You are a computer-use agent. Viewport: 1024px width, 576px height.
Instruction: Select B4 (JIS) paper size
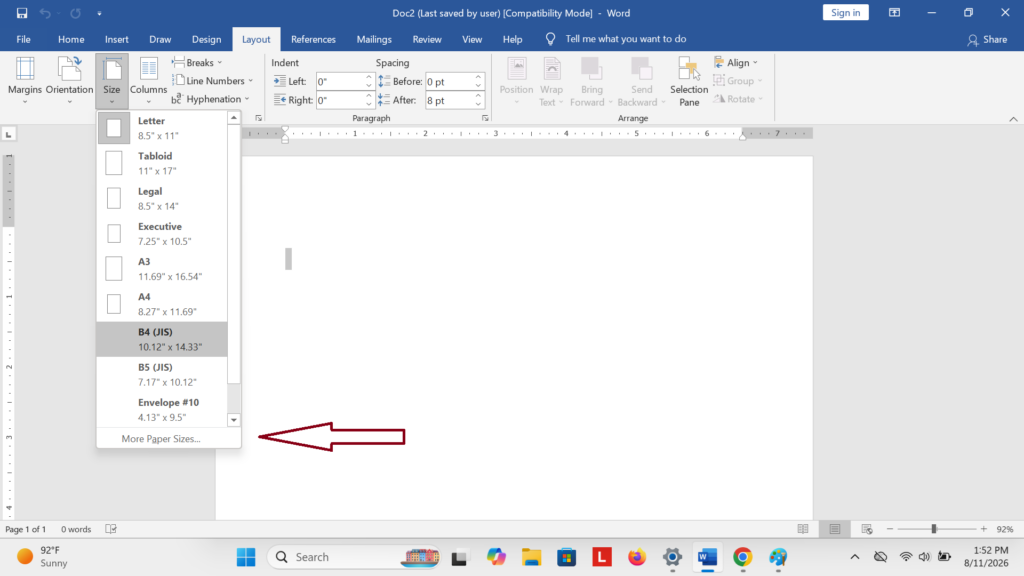pyautogui.click(x=162, y=340)
